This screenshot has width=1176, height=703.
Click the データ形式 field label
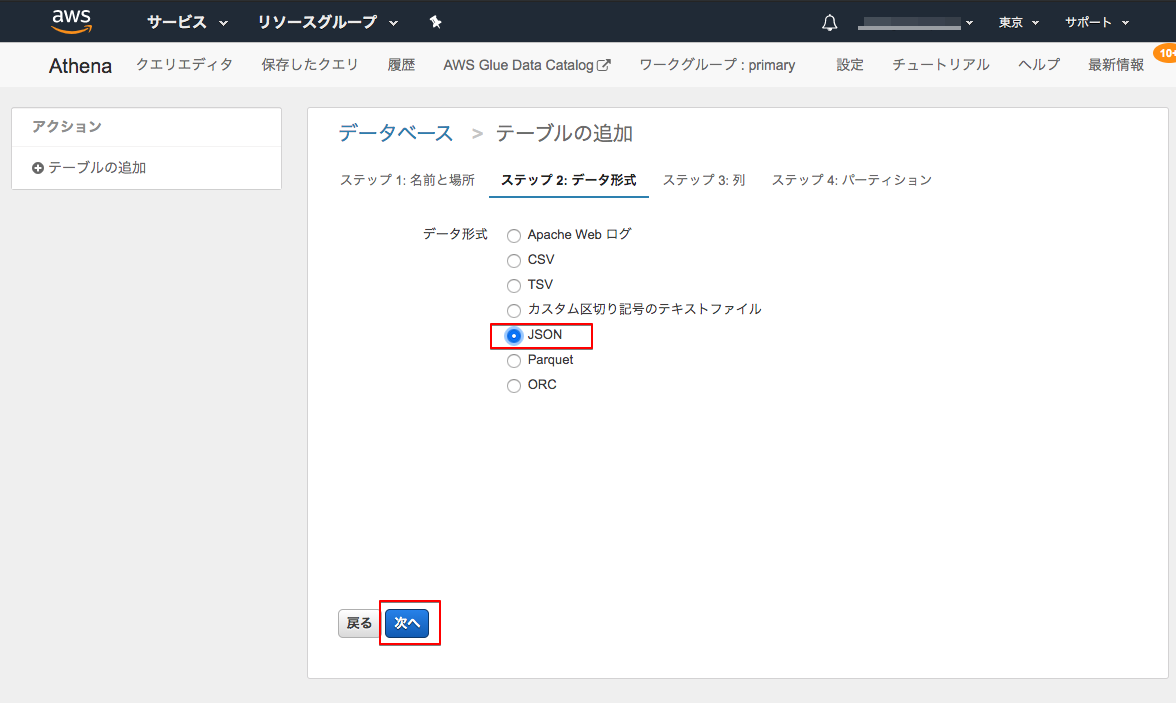[x=455, y=234]
